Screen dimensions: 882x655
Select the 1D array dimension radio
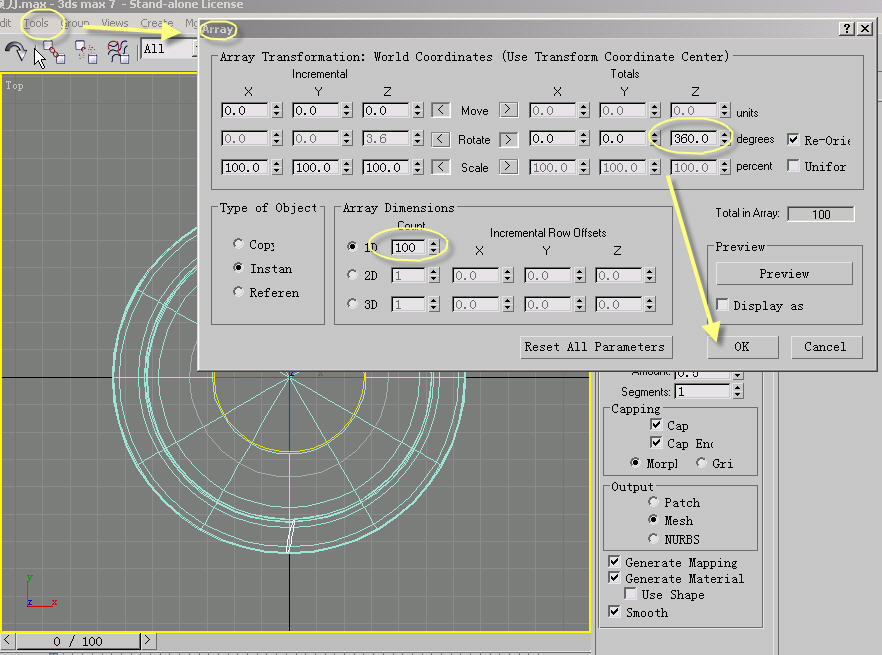tap(352, 246)
